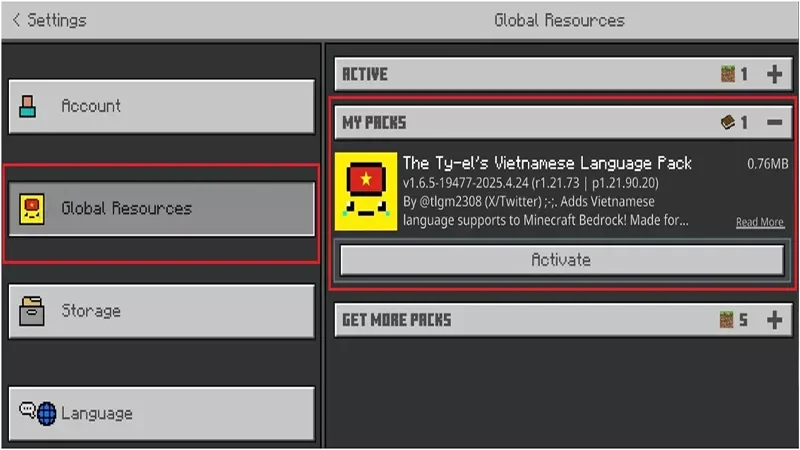The height and width of the screenshot is (450, 800).
Task: Click the My Packs header label
Action: [x=374, y=122]
